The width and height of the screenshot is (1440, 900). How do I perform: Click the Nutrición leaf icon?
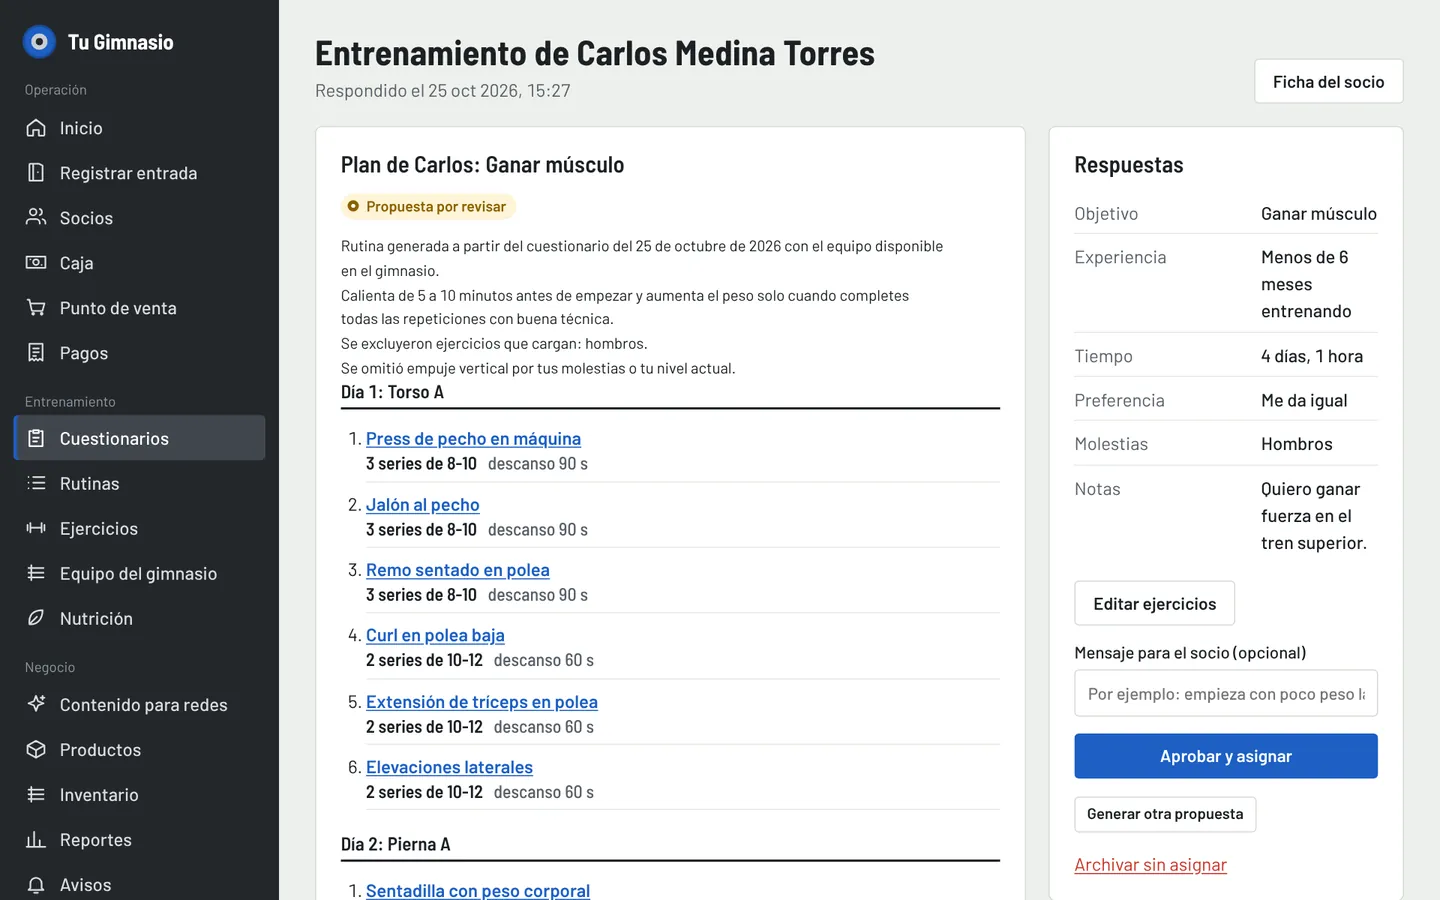coord(36,618)
